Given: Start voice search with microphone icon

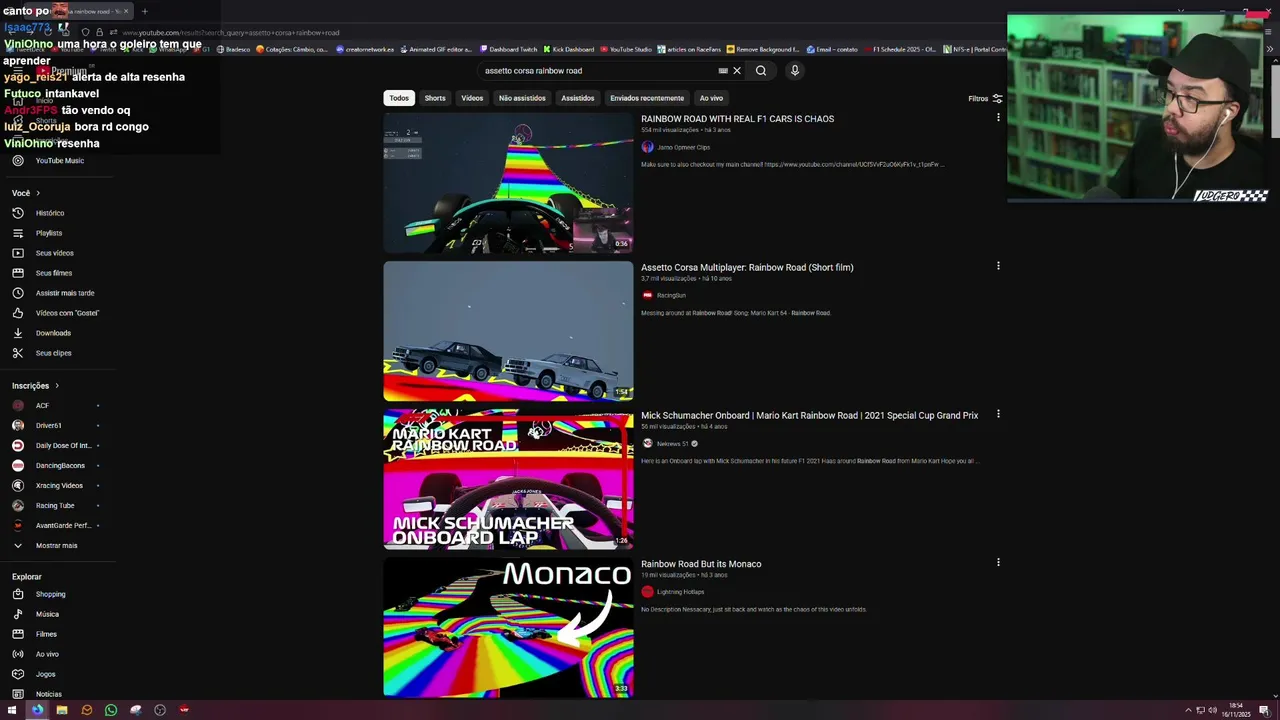Looking at the screenshot, I should (795, 71).
